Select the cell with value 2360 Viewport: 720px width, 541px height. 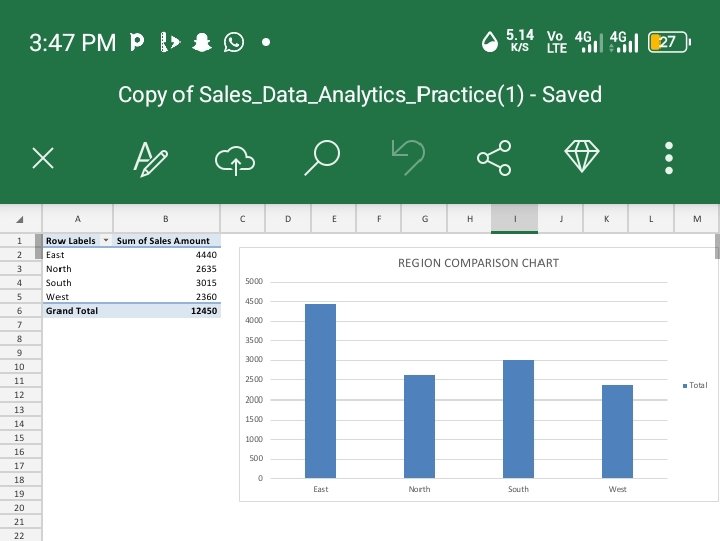(166, 297)
